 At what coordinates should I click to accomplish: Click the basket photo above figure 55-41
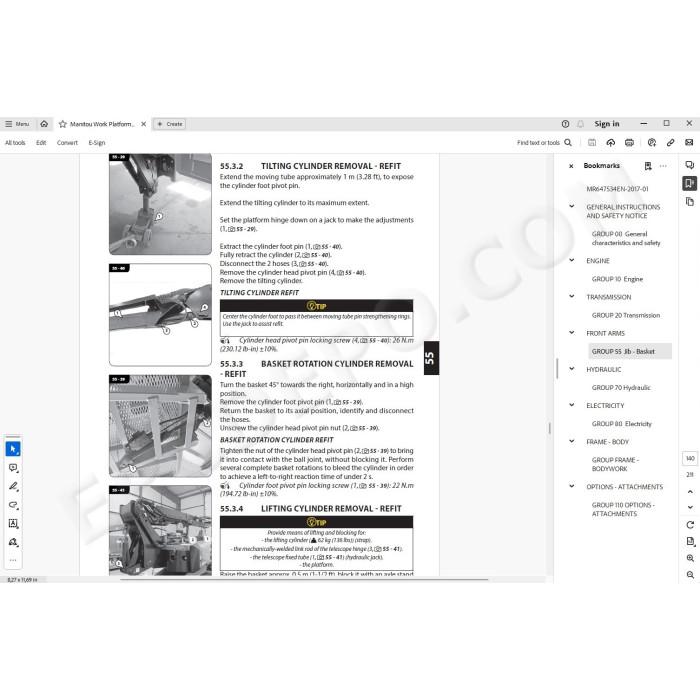(160, 426)
